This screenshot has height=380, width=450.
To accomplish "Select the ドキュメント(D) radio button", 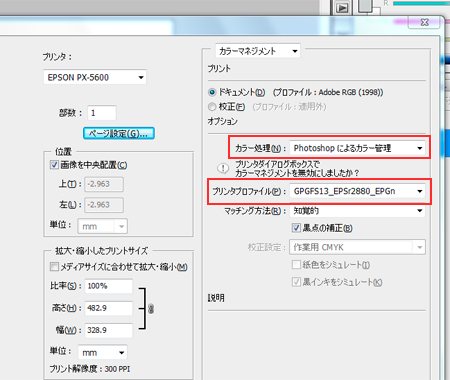I will coord(212,92).
